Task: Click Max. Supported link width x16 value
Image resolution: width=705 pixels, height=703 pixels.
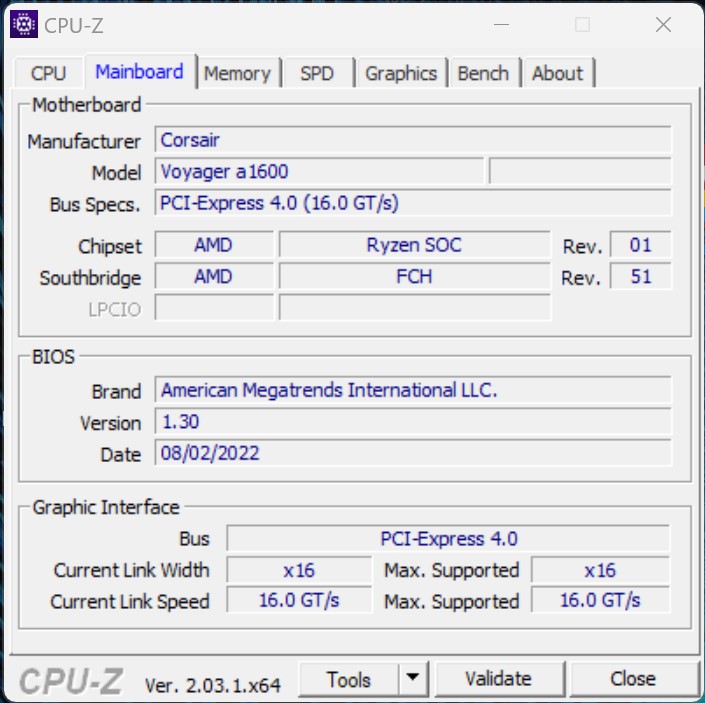Action: coord(600,570)
